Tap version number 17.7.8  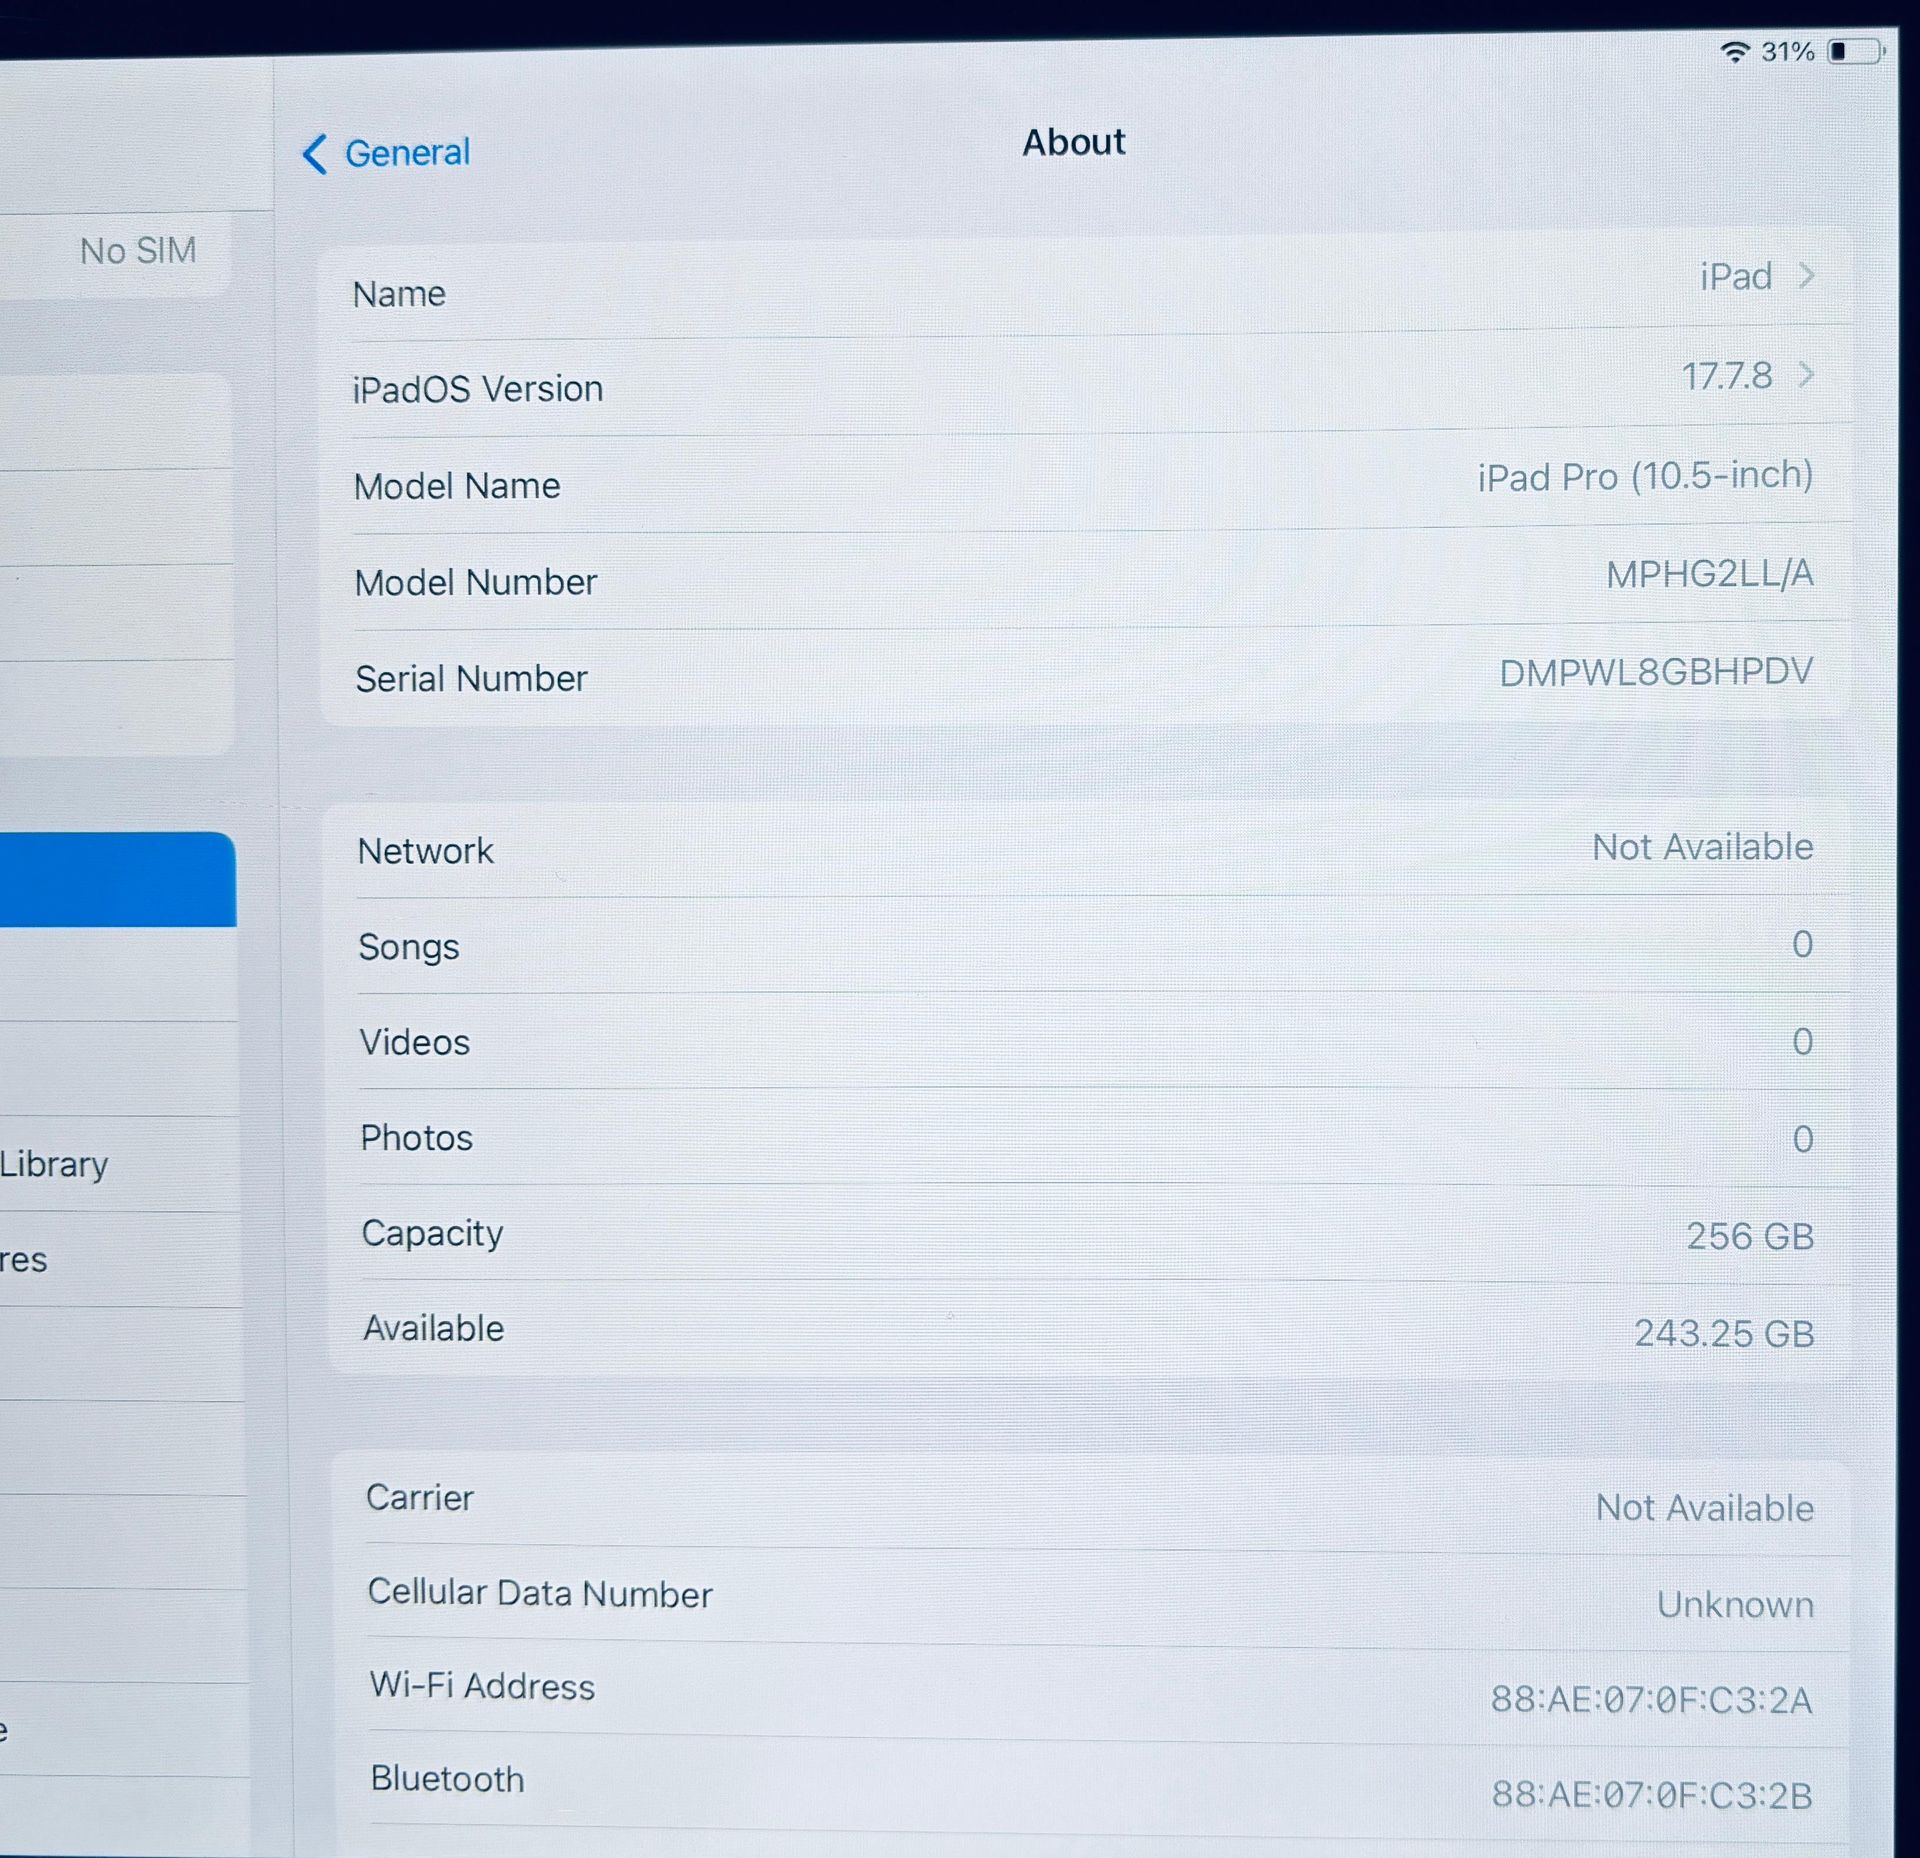click(1727, 376)
